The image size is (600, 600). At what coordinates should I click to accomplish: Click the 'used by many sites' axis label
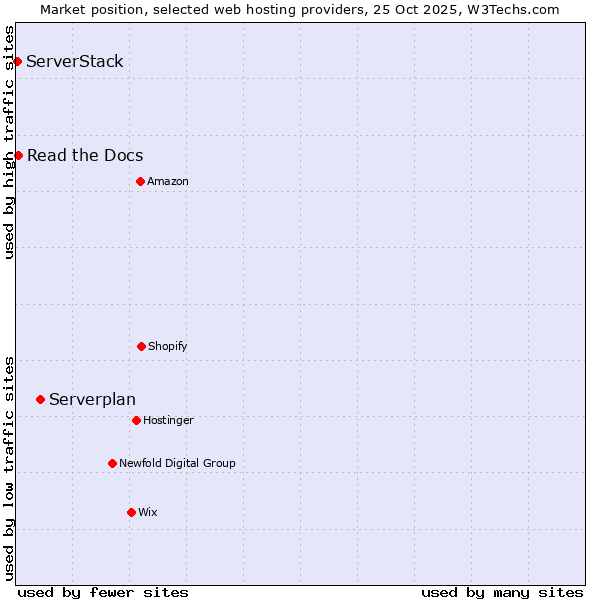click(502, 592)
